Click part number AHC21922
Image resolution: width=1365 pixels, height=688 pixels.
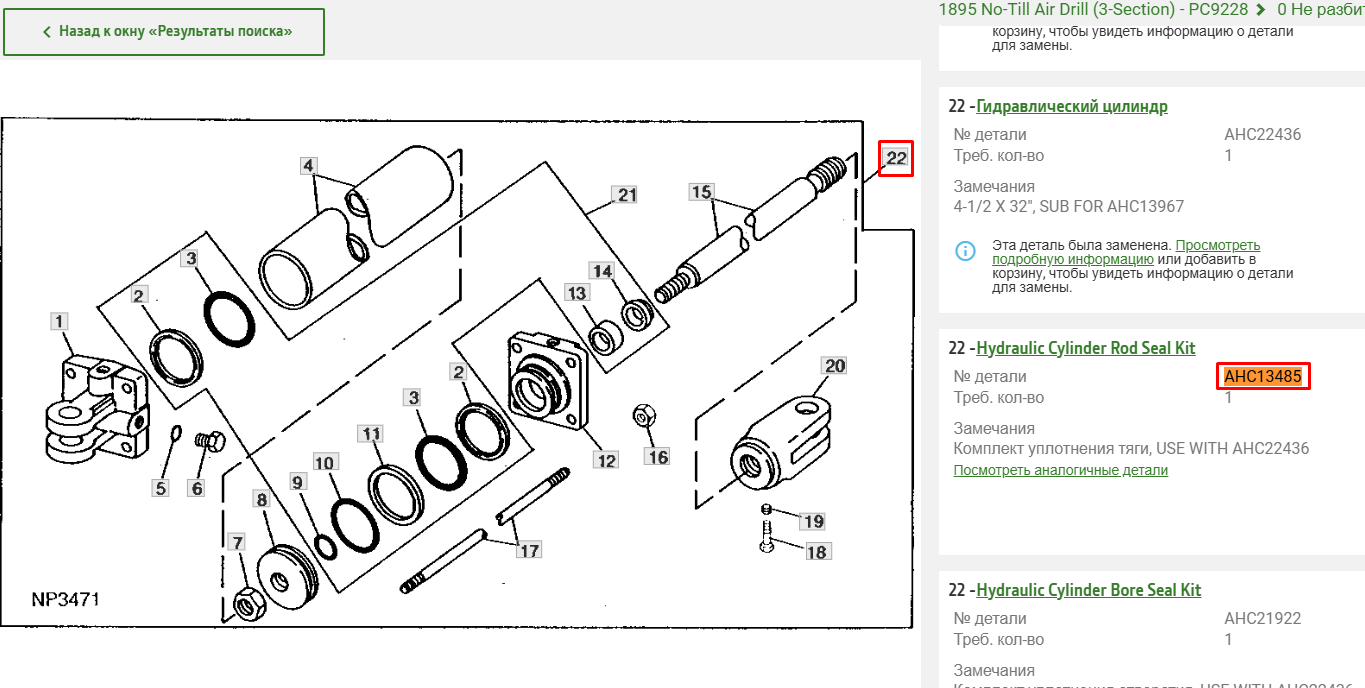(x=1263, y=618)
